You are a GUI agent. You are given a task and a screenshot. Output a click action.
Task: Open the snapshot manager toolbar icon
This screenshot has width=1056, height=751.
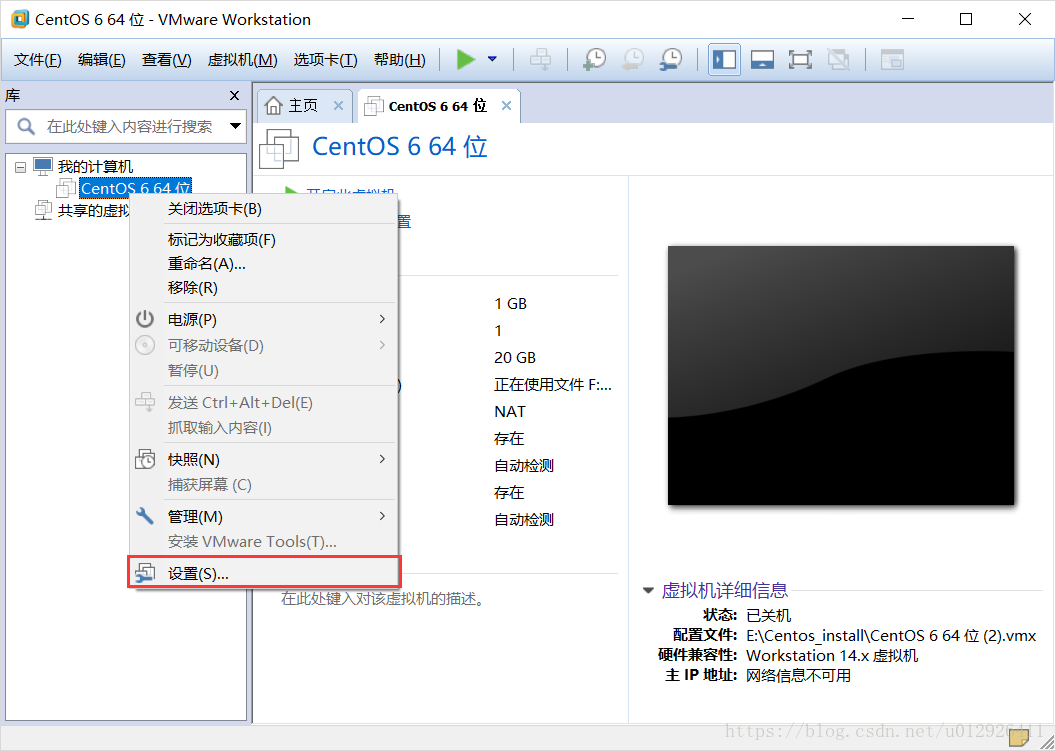pos(671,59)
